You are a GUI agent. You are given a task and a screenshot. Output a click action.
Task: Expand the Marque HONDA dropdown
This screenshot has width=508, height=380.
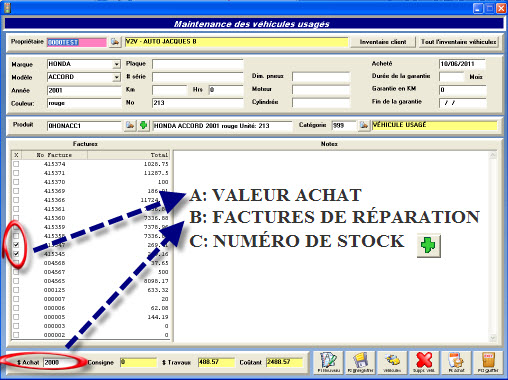(x=116, y=64)
